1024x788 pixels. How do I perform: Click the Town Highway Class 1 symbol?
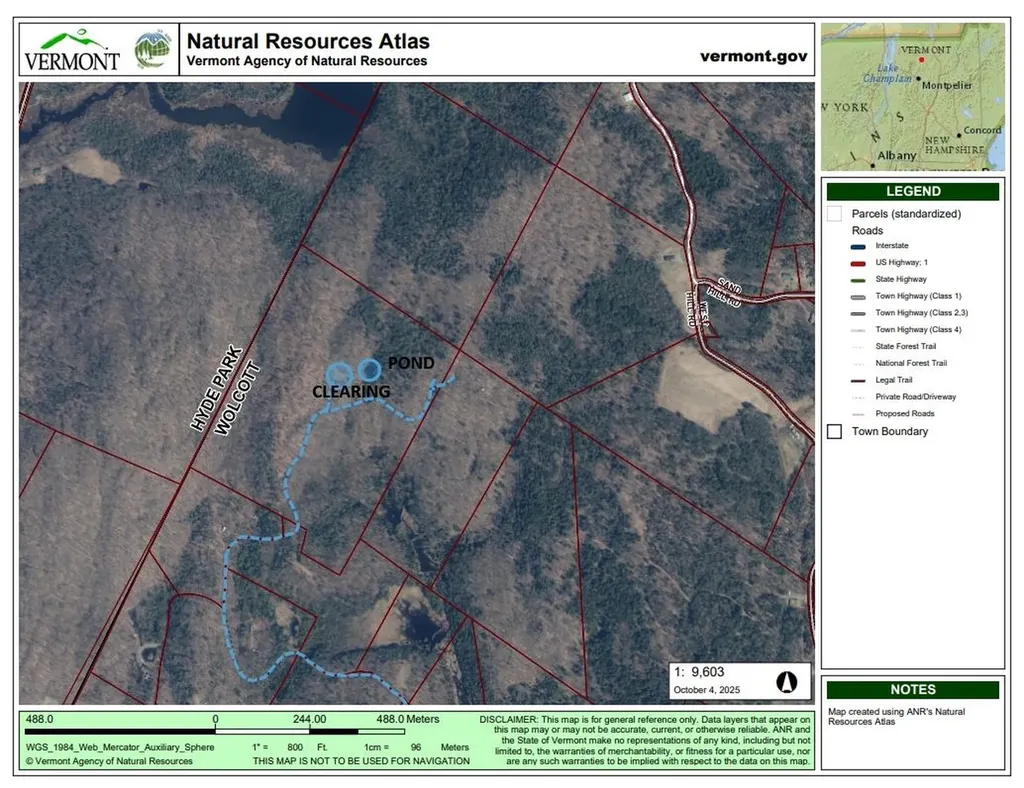[x=859, y=296]
